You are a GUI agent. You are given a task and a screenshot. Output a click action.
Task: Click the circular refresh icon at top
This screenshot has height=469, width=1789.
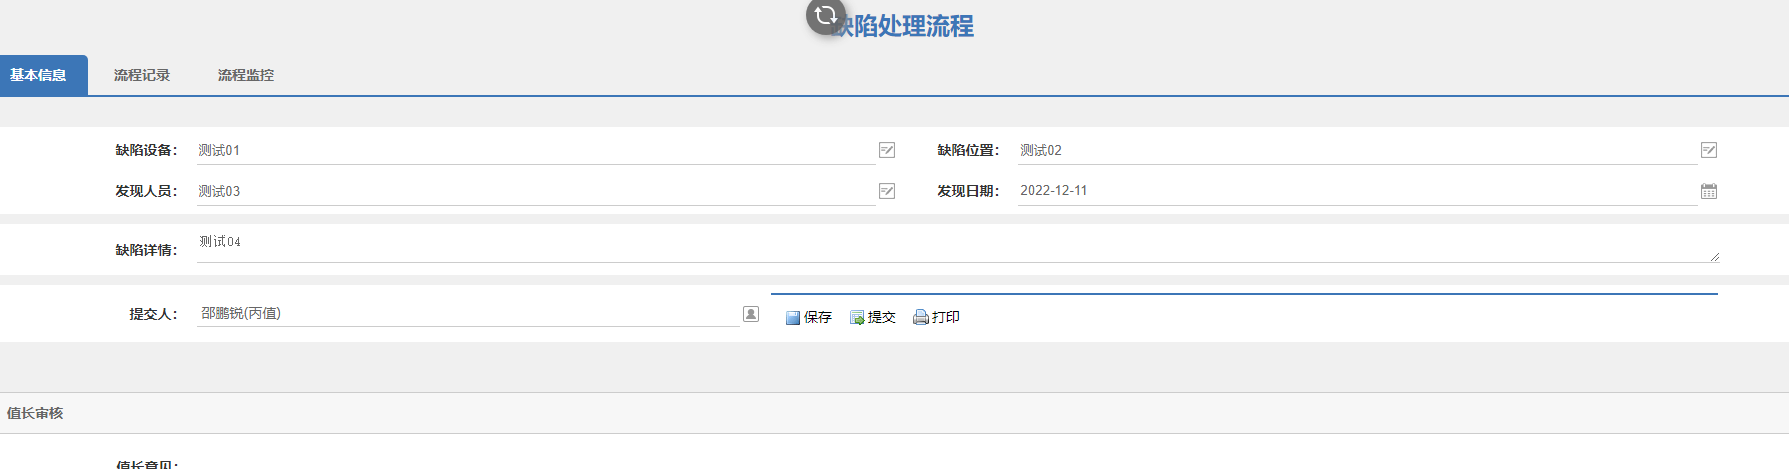826,15
